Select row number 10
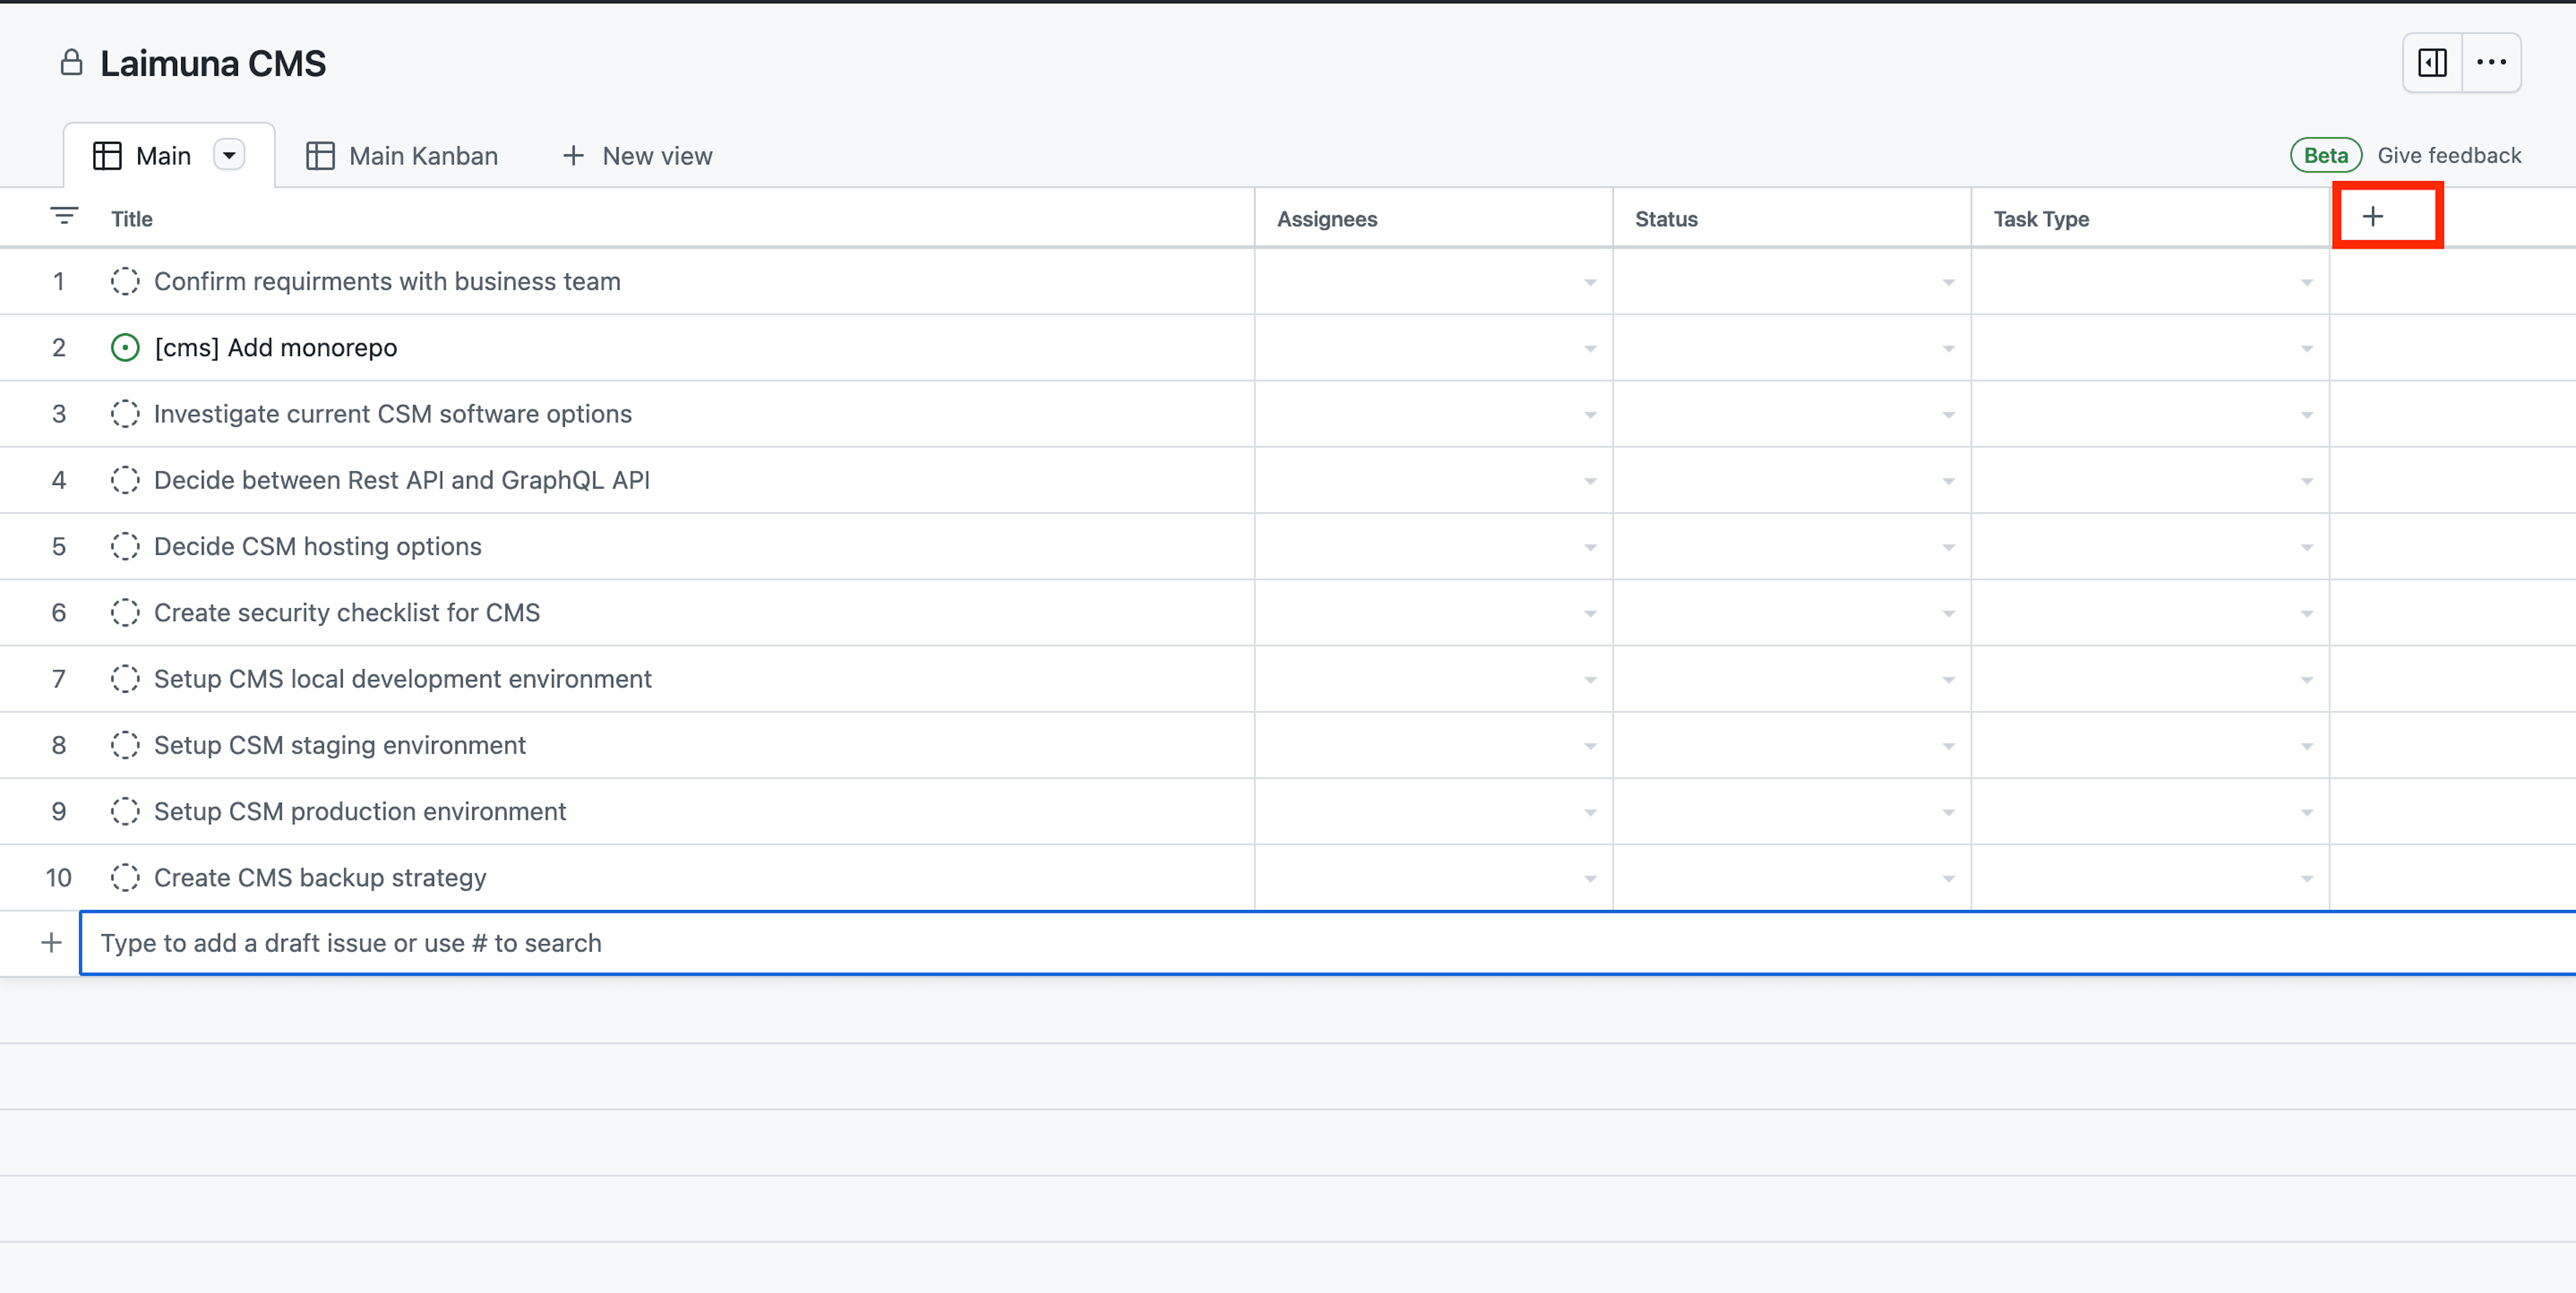 pyautogui.click(x=59, y=877)
